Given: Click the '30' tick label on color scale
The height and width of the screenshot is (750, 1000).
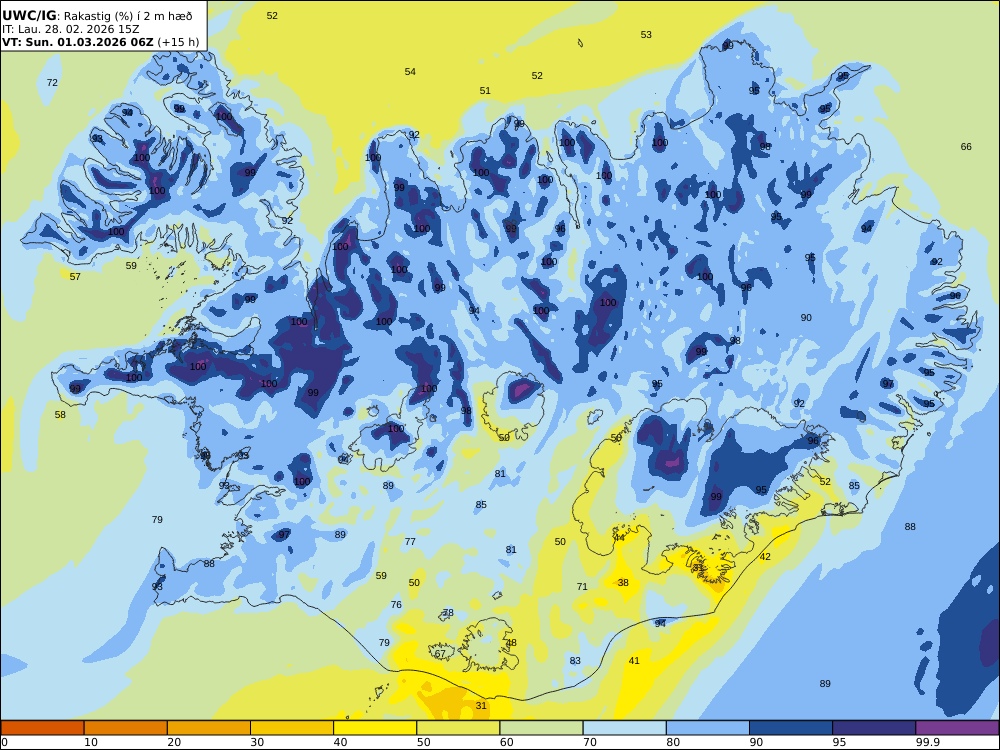Looking at the screenshot, I should point(257,742).
